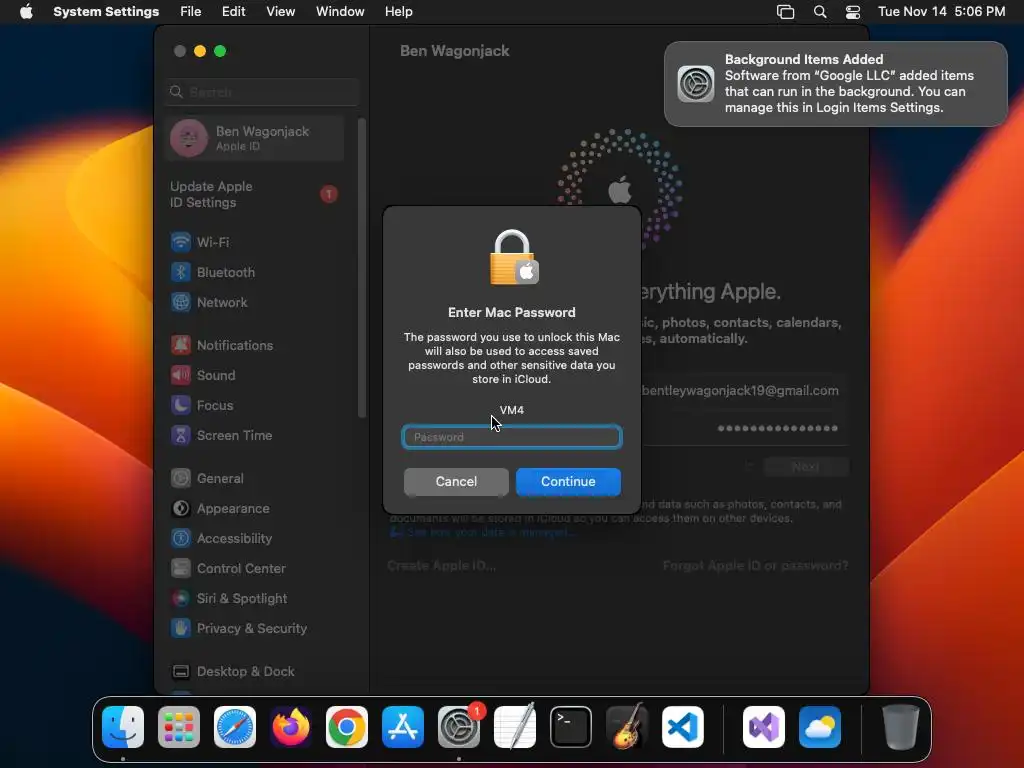Click the Screen Time hourglass icon
The image size is (1024, 768).
pos(181,435)
